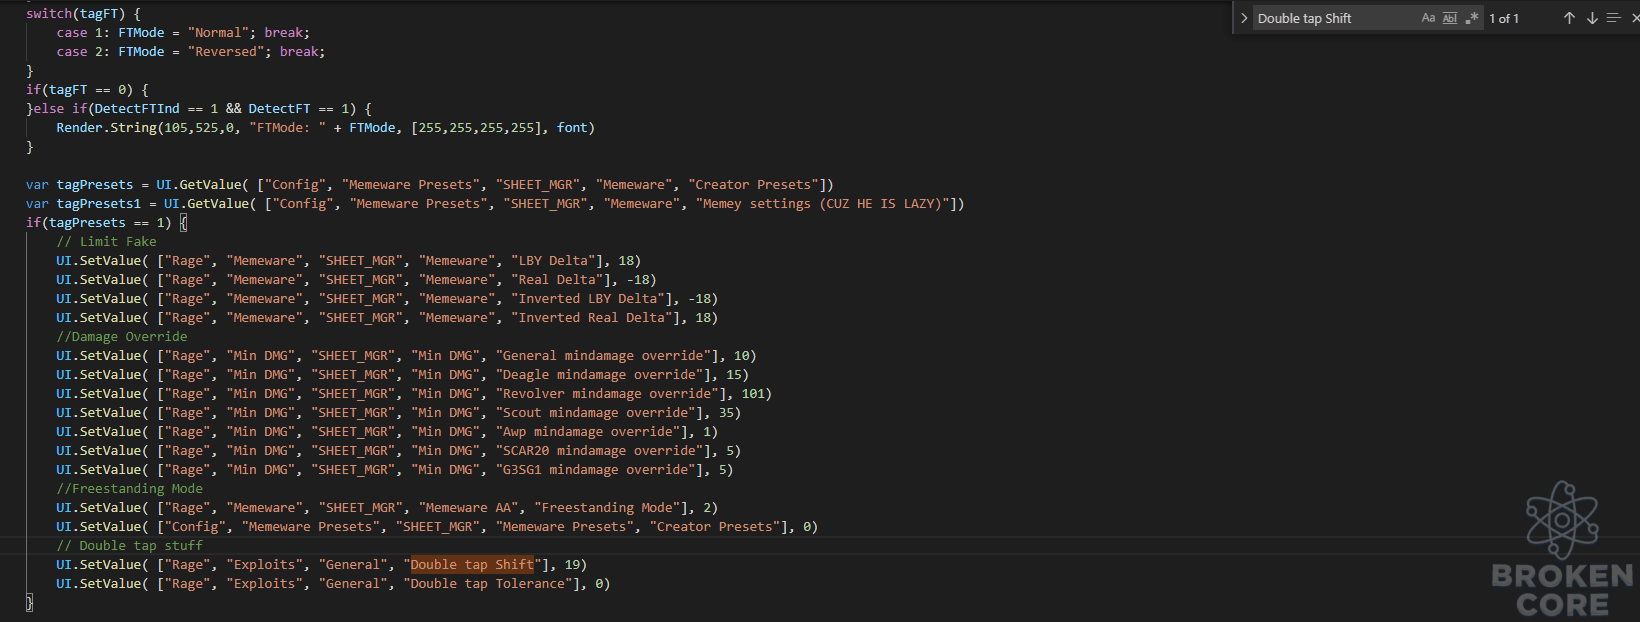The height and width of the screenshot is (622, 1640).
Task: Click DetectFTInd in the else-if condition
Action: 137,109
